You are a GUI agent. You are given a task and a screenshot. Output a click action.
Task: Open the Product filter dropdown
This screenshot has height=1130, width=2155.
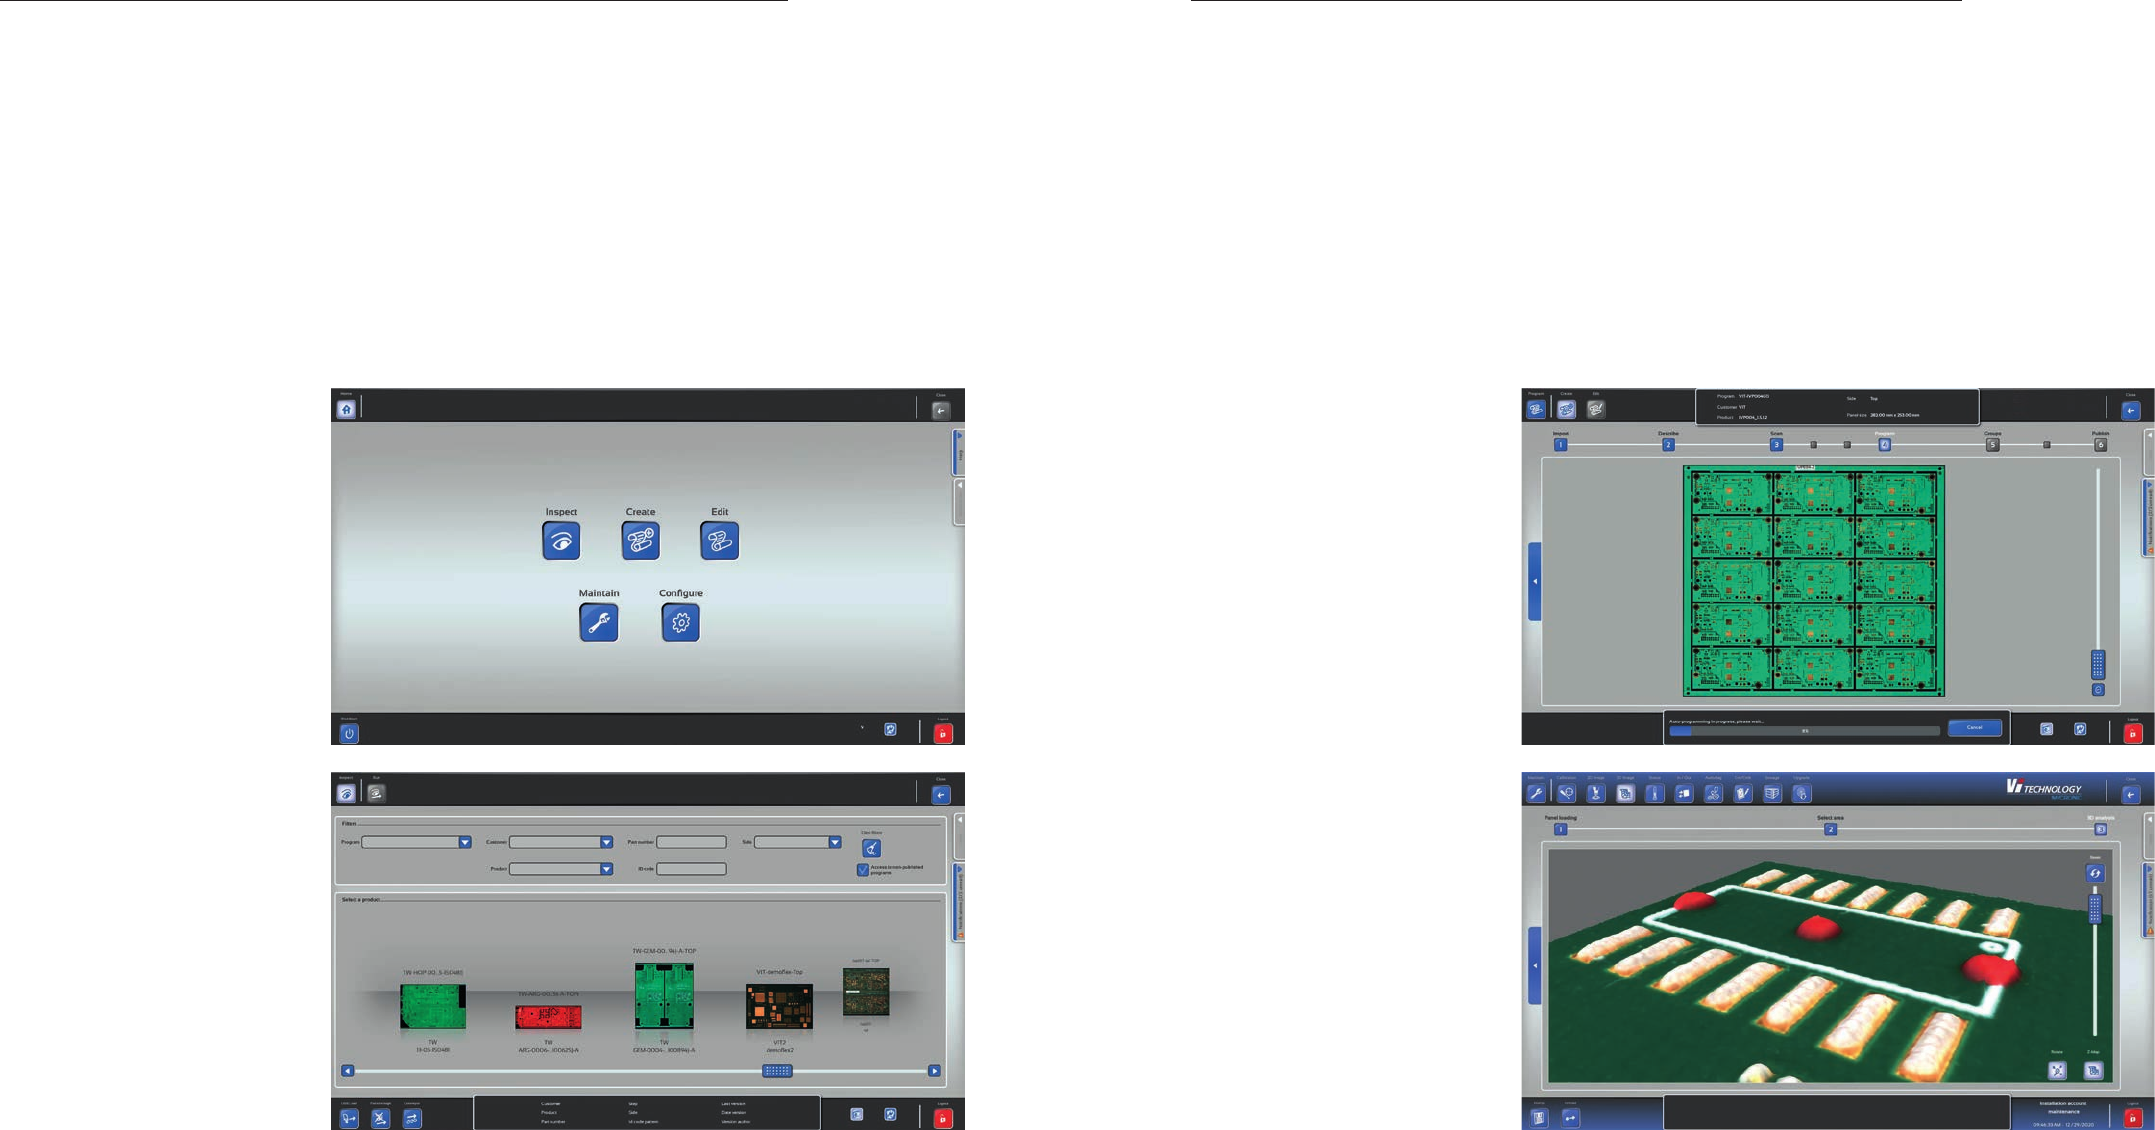click(x=606, y=869)
